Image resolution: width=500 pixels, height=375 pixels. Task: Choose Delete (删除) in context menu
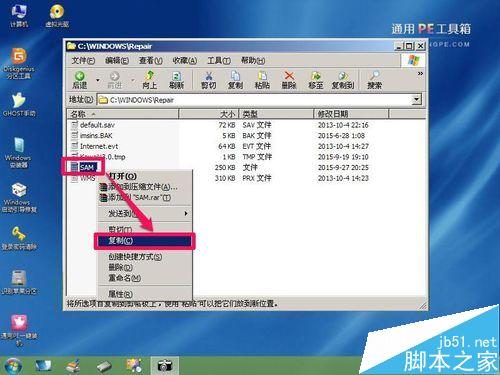tap(145, 267)
